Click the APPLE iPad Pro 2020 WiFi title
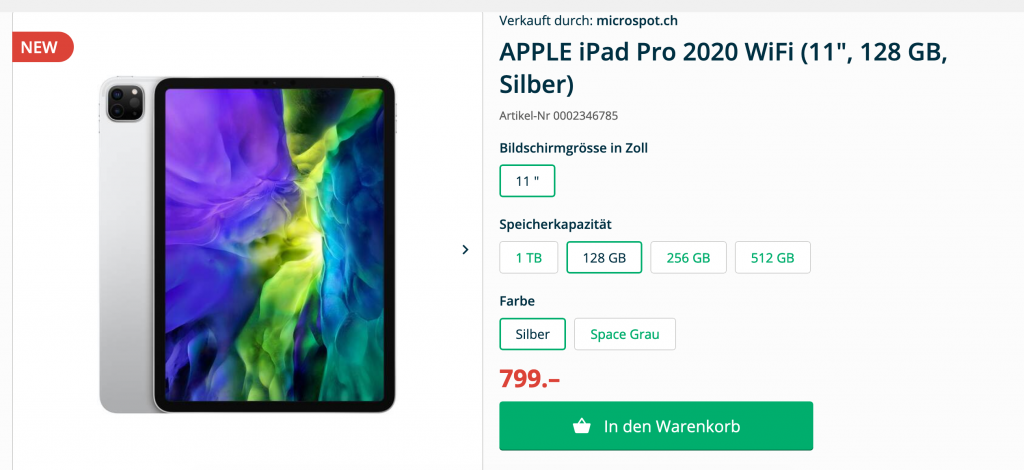Image resolution: width=1024 pixels, height=470 pixels. [x=723, y=68]
